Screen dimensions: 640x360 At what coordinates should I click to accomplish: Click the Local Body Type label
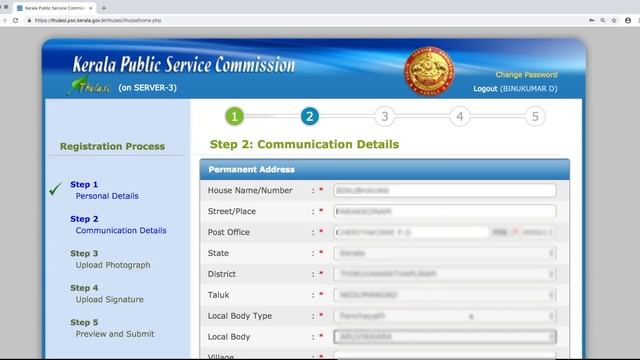240,316
